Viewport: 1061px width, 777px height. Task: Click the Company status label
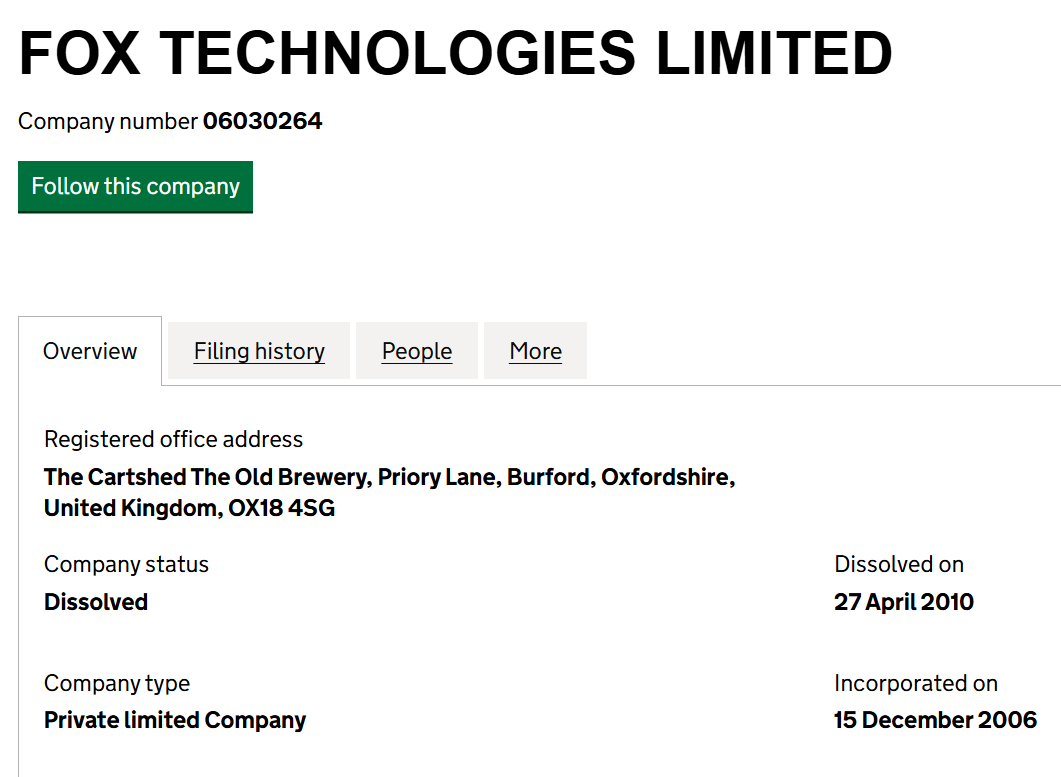pyautogui.click(x=126, y=564)
